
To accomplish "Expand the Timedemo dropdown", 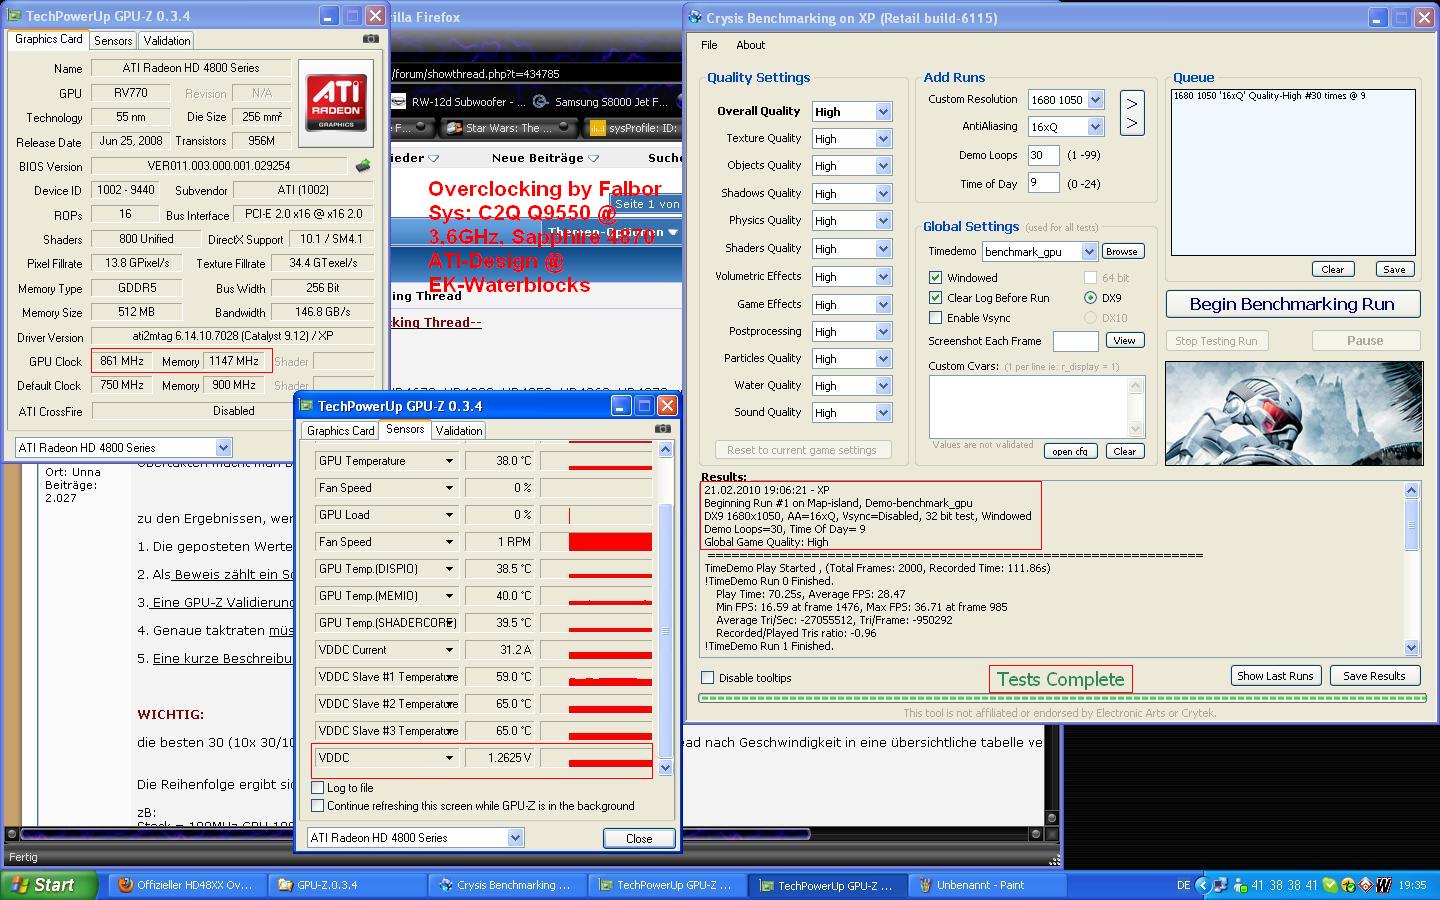I will coord(1089,252).
